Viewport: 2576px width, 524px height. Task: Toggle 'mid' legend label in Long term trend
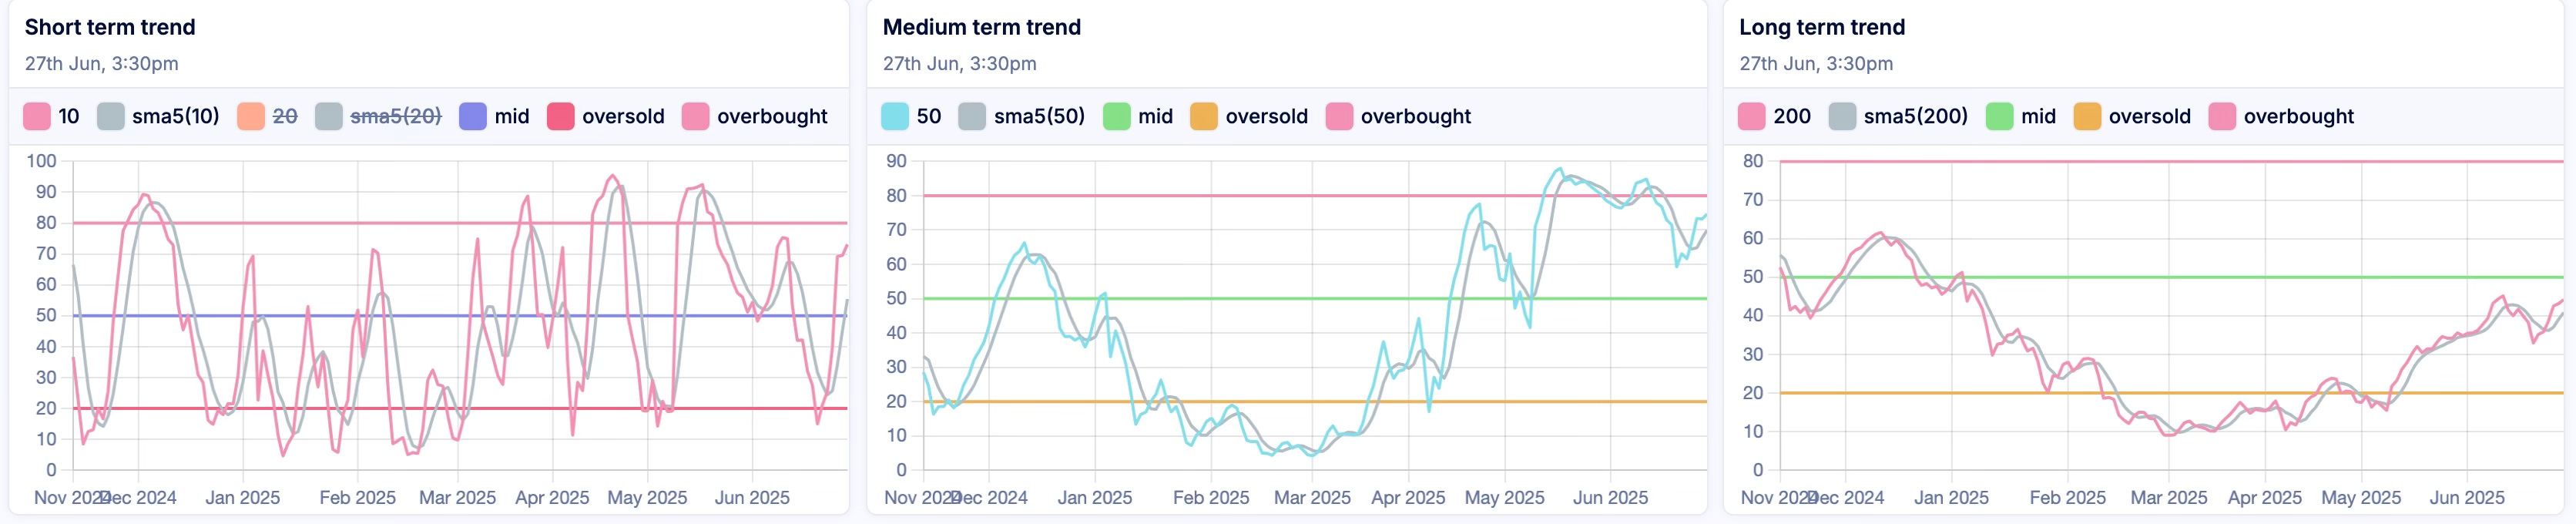coord(2038,116)
